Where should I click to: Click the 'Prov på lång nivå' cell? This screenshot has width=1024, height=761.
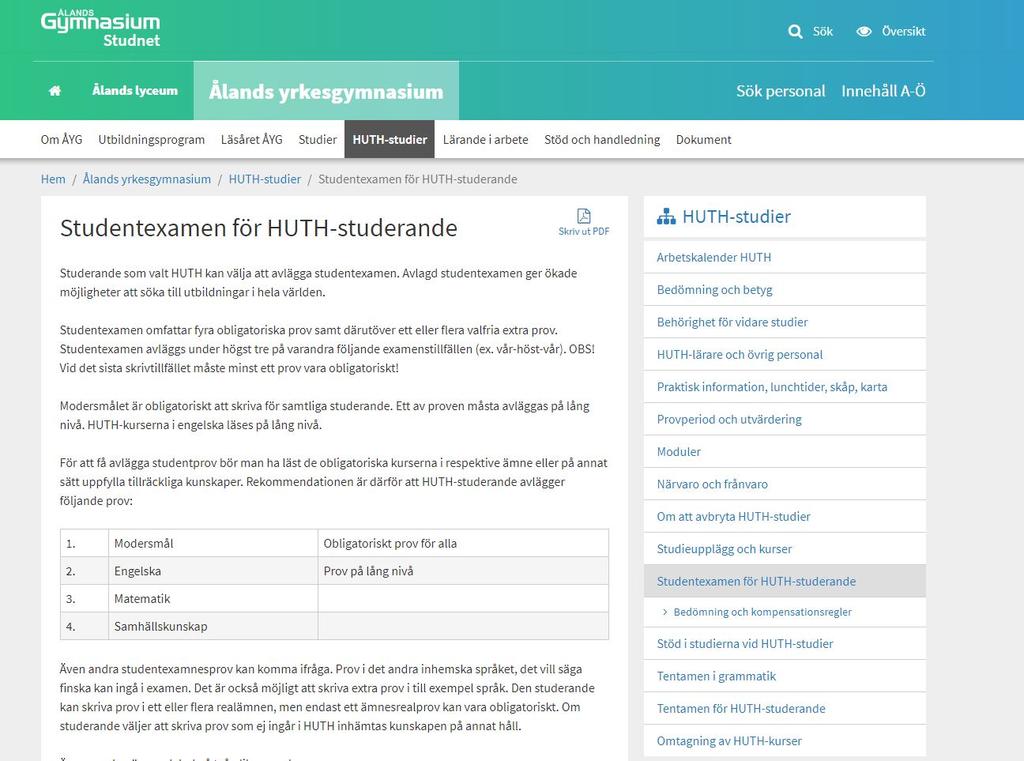463,571
